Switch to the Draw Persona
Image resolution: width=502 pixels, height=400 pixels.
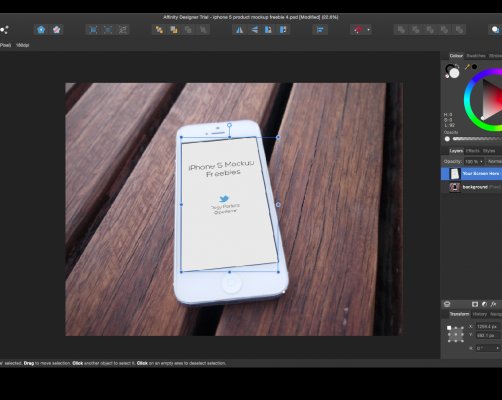41,30
